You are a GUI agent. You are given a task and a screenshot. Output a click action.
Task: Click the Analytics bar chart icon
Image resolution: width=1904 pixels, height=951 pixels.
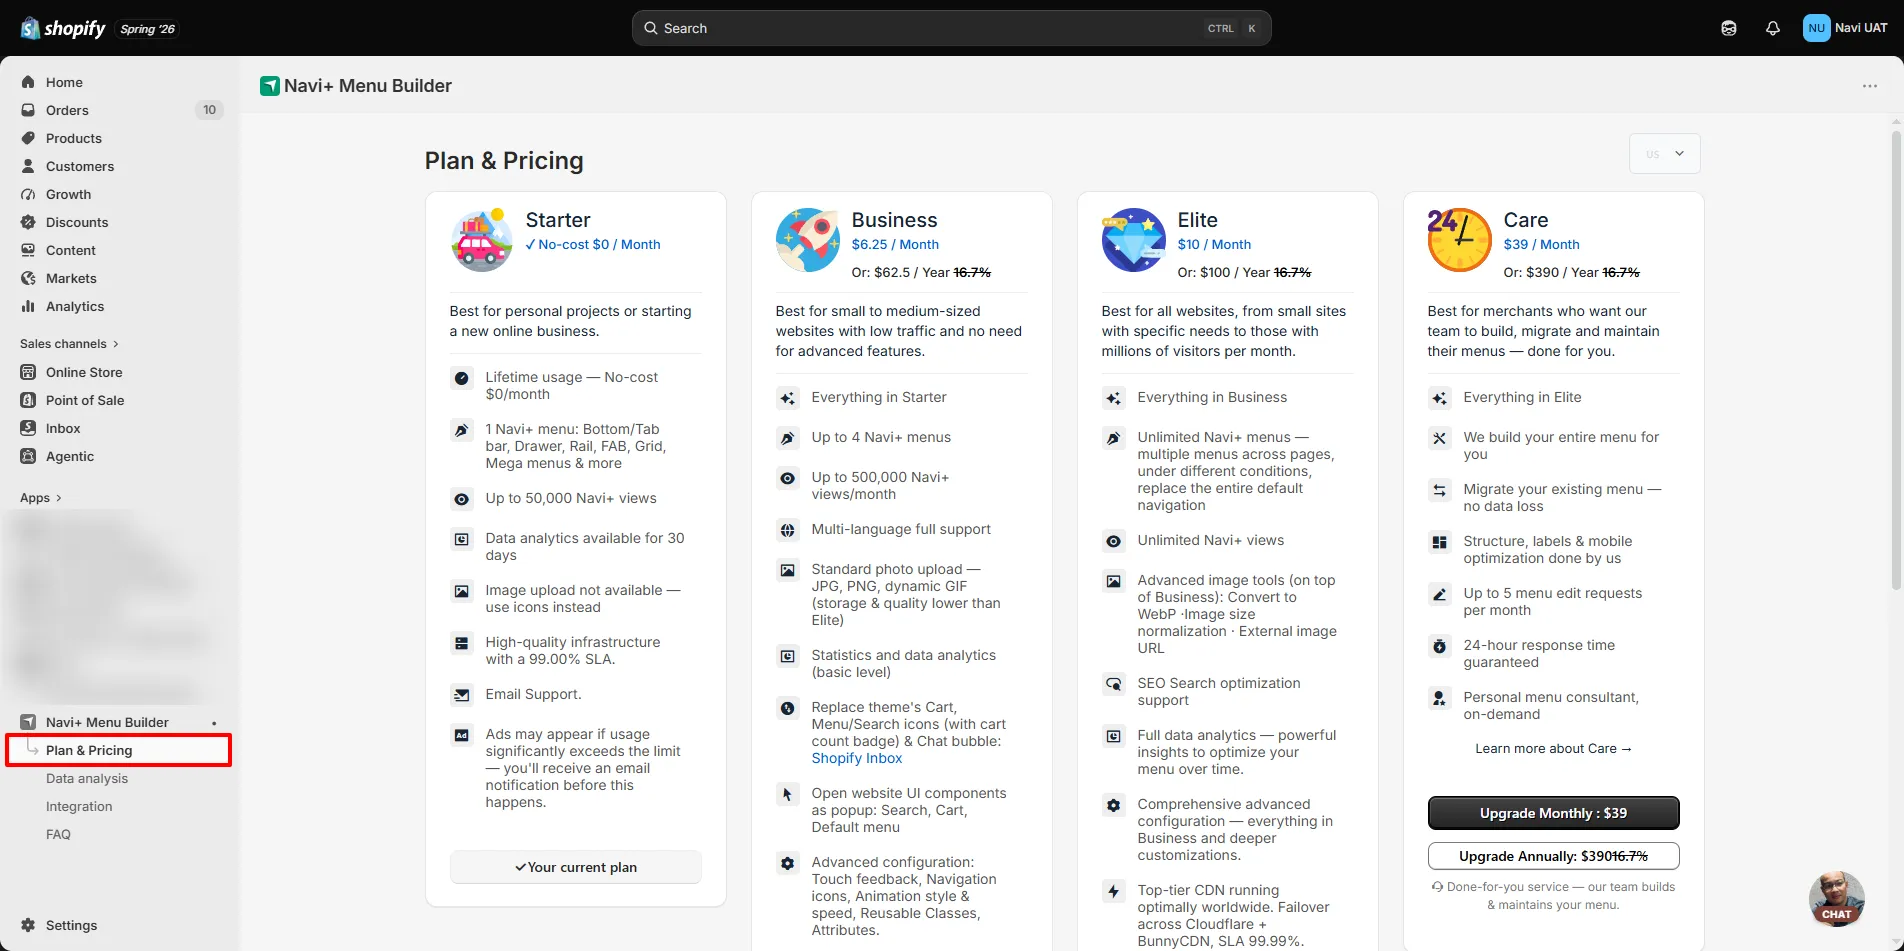click(x=28, y=306)
